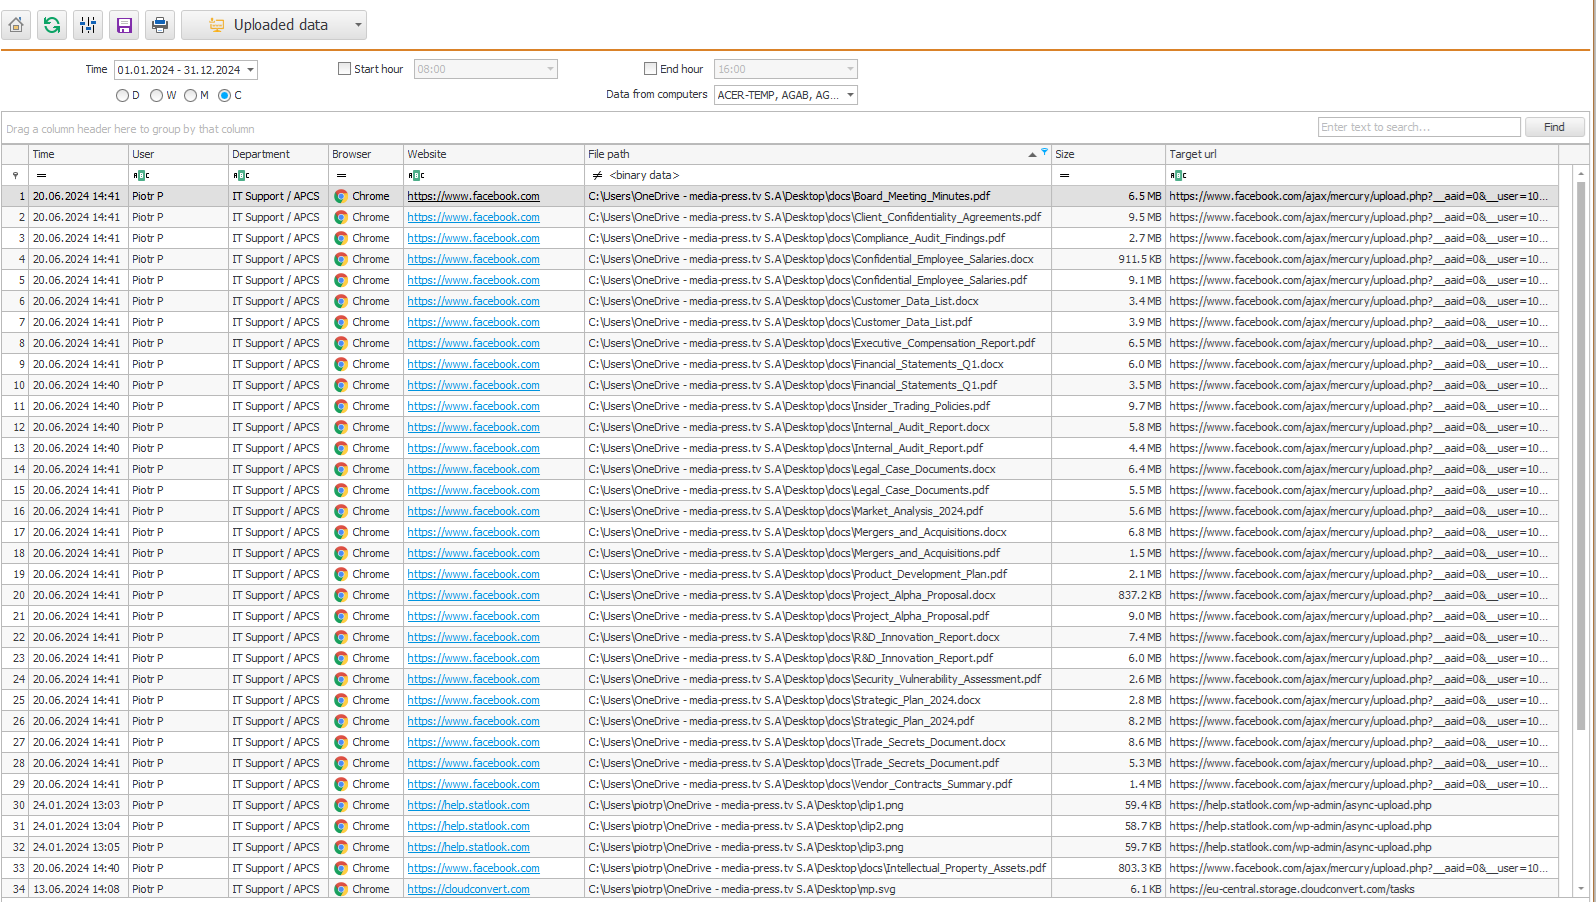Open help.statlook.com link in row 32

[x=468, y=847]
